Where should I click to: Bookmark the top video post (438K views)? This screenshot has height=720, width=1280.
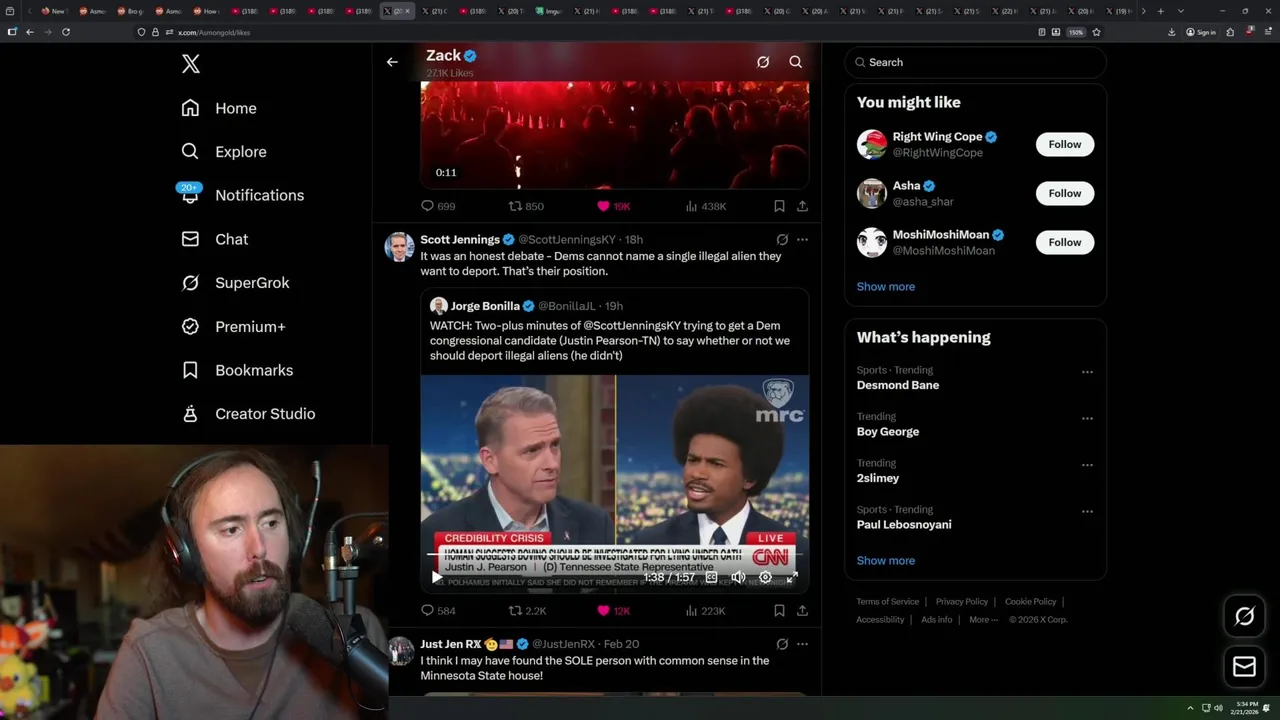(779, 206)
